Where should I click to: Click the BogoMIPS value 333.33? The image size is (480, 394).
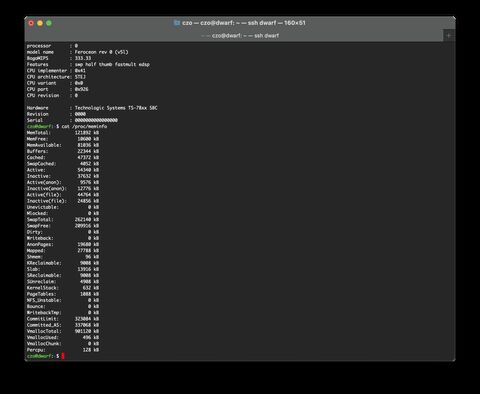(83, 58)
